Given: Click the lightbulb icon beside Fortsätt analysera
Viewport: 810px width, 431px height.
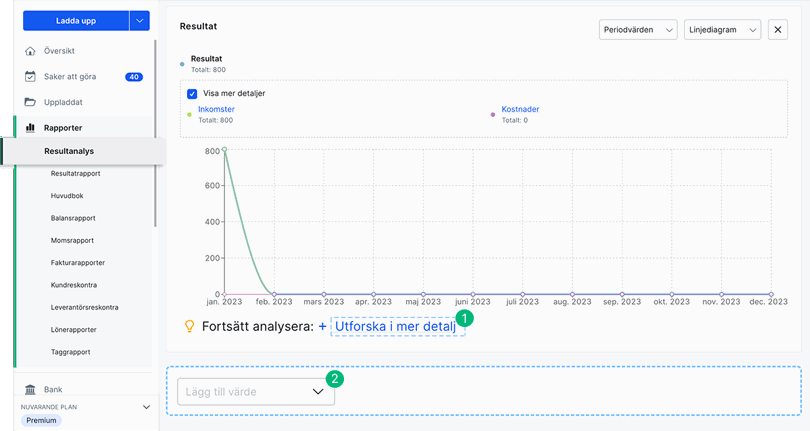Looking at the screenshot, I should [x=187, y=326].
